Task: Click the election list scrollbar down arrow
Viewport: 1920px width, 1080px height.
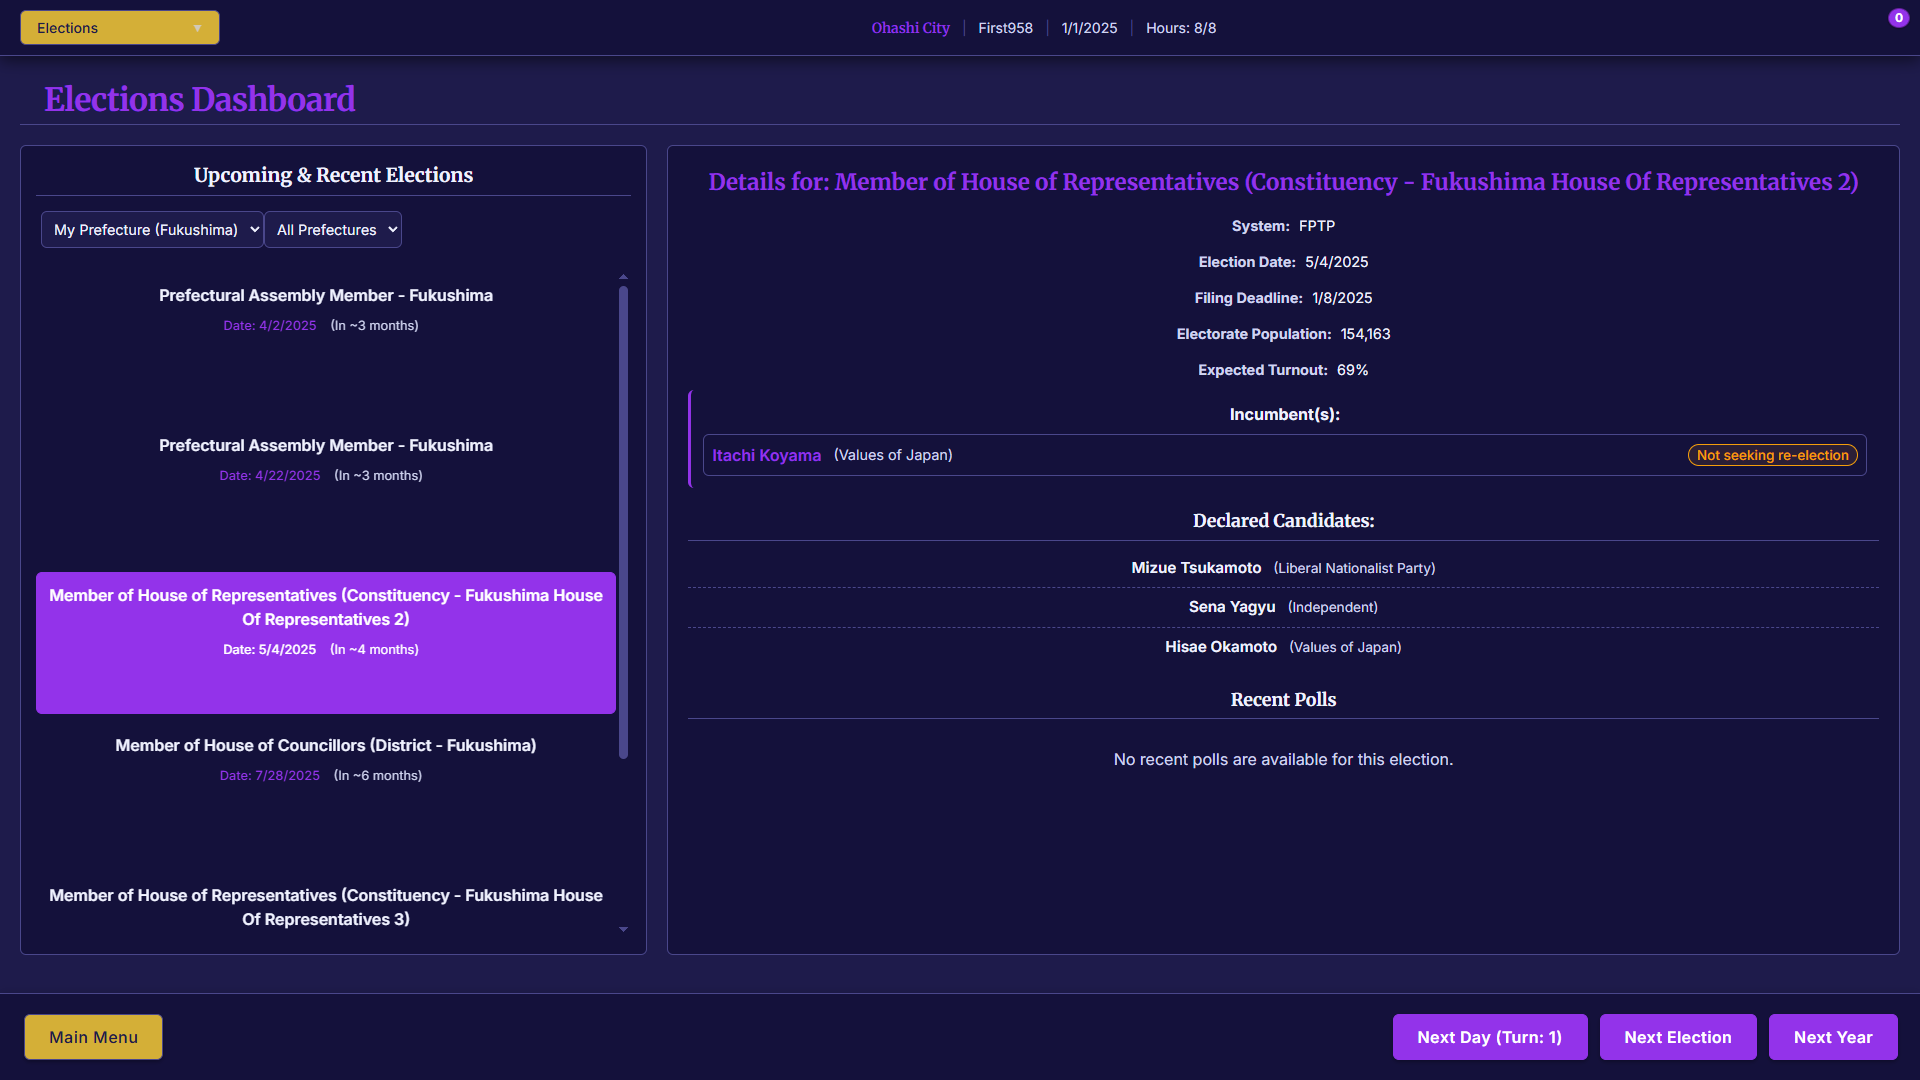Action: click(x=623, y=930)
